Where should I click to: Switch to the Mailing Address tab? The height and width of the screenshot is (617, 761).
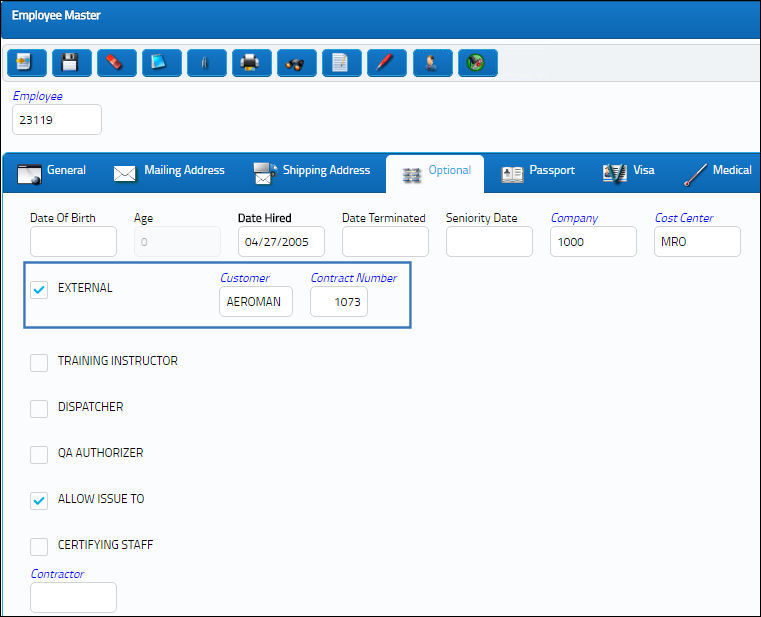169,173
